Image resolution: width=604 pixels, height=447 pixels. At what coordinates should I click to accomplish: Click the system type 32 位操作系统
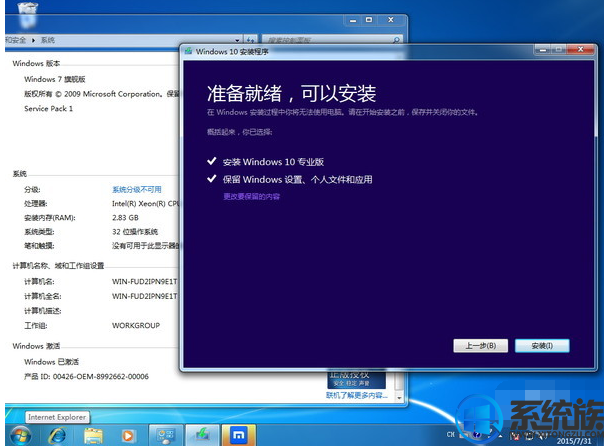(x=135, y=232)
